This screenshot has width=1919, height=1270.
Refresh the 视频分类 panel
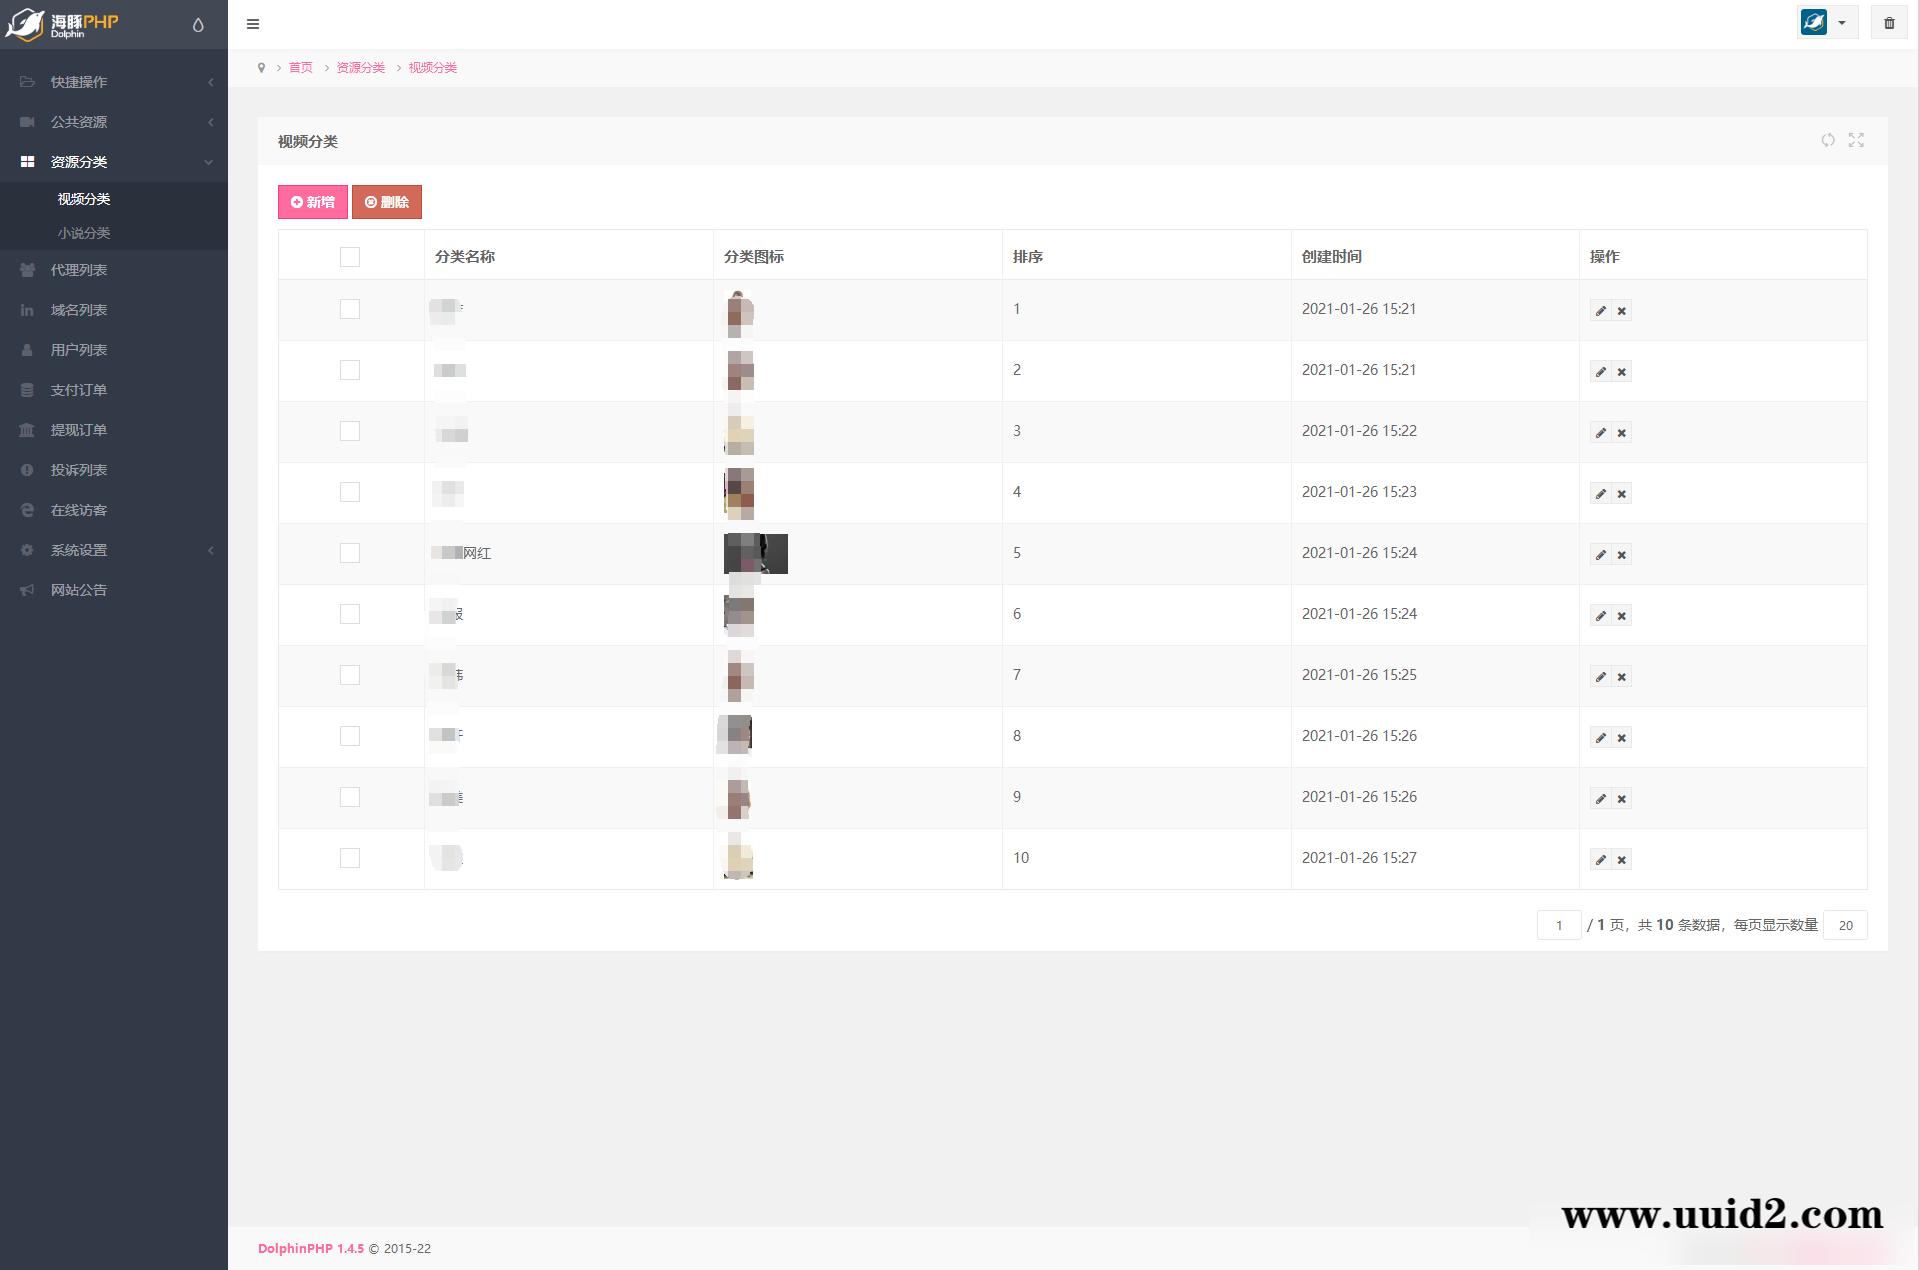coord(1827,140)
